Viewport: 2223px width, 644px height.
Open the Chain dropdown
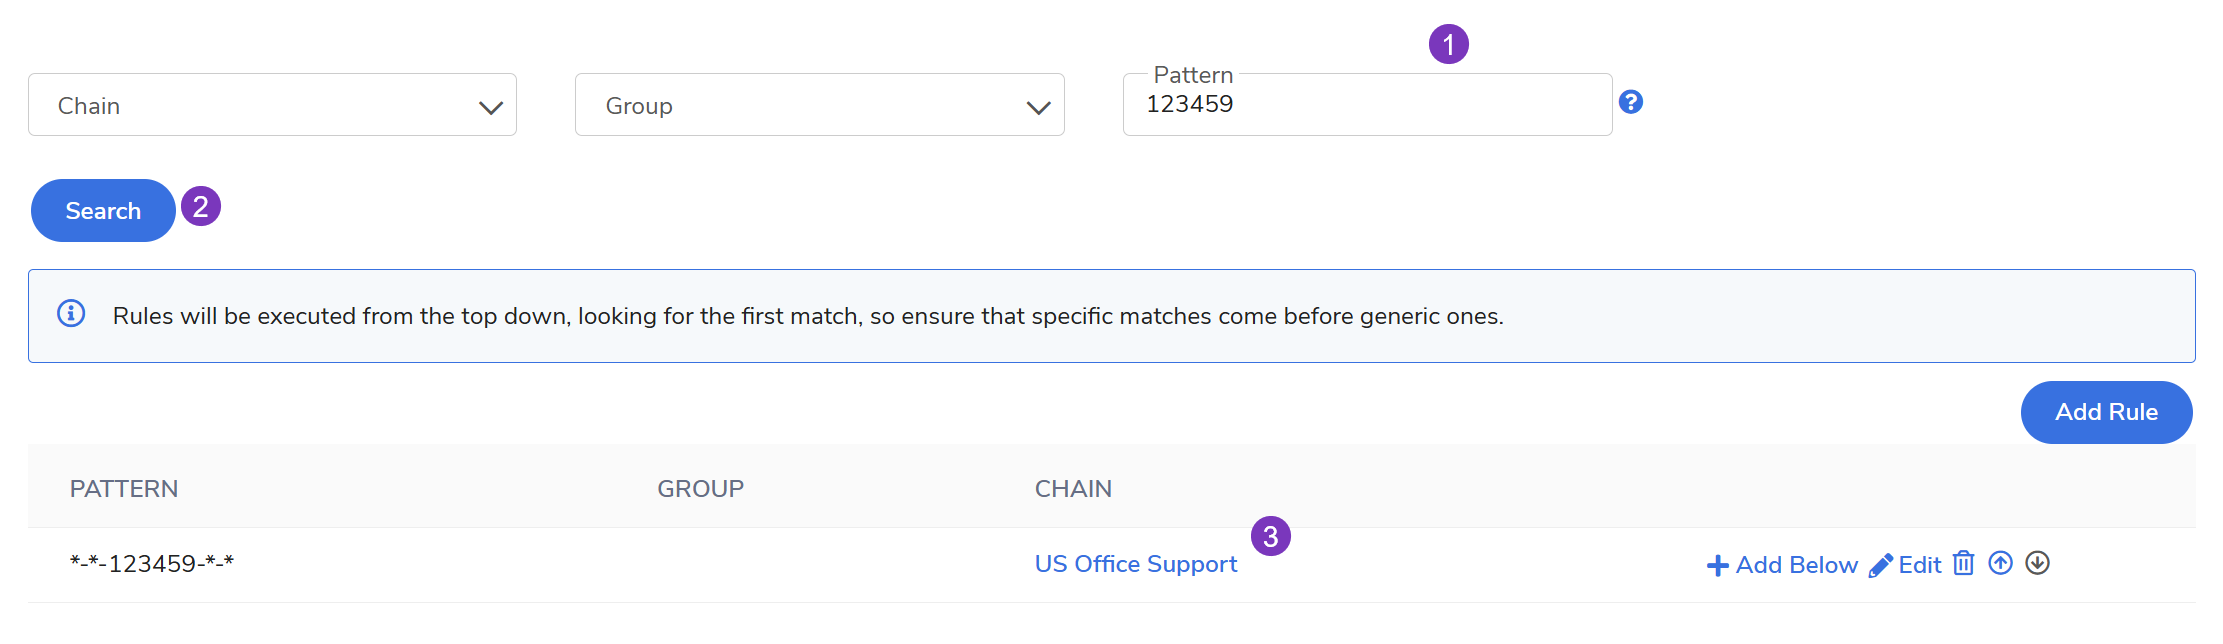(272, 105)
